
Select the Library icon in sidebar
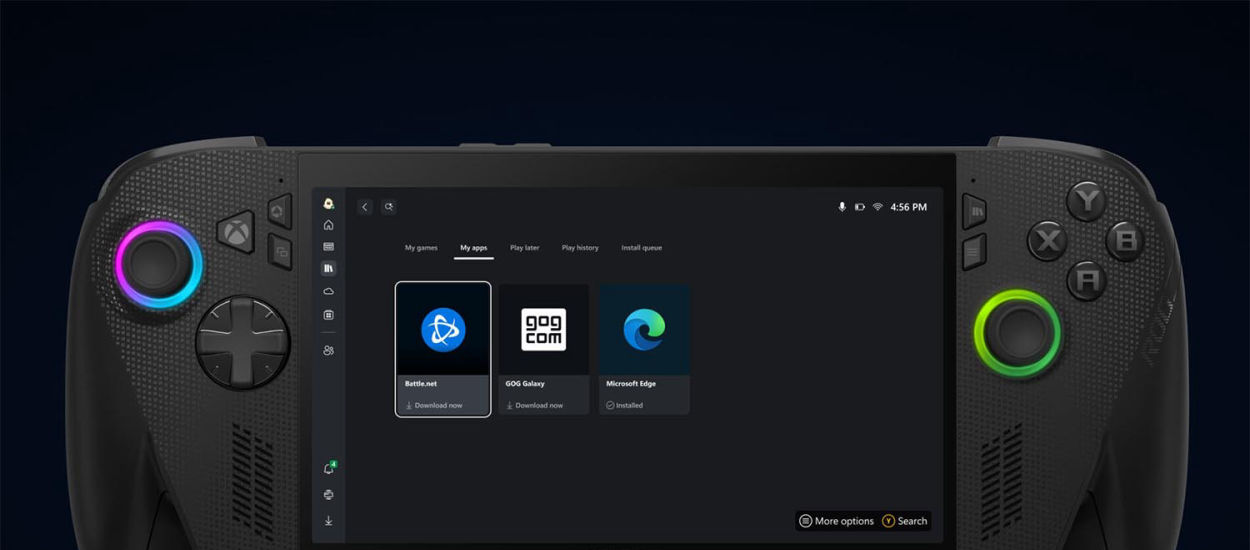pos(328,269)
